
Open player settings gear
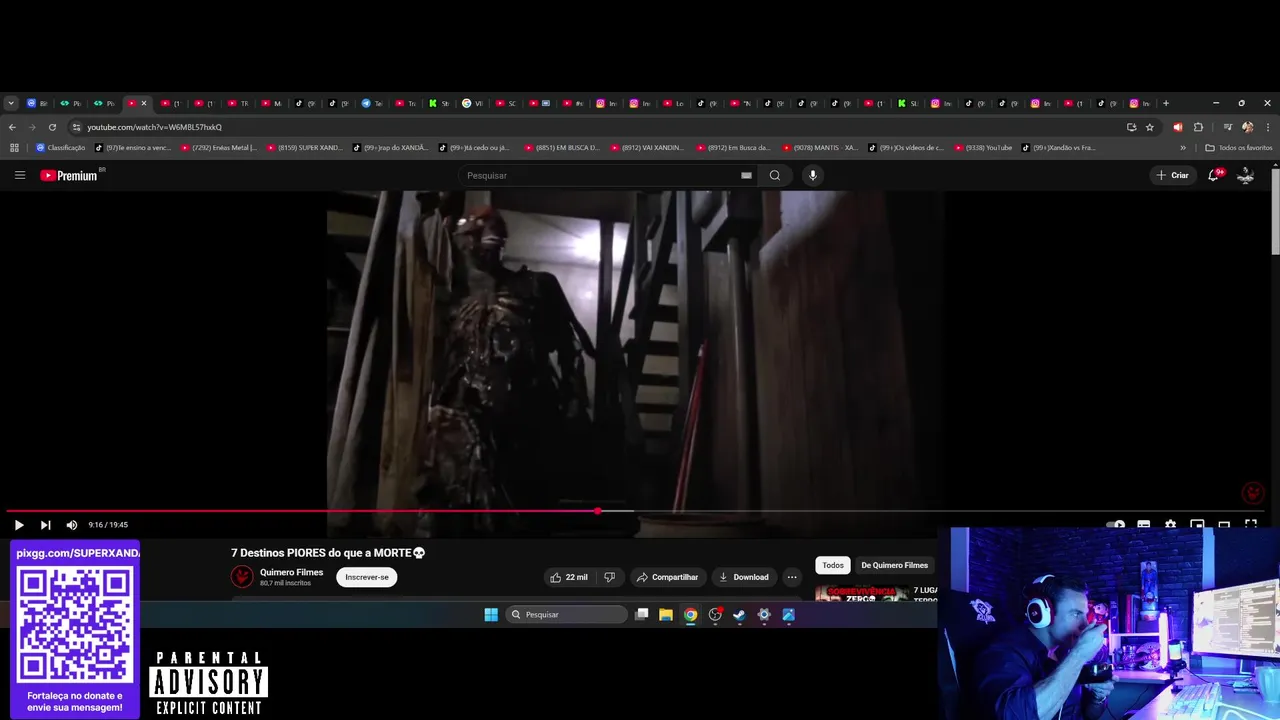point(1170,525)
